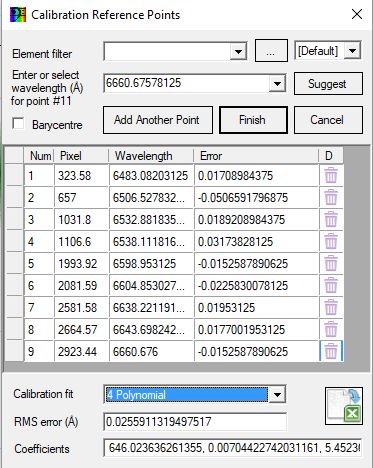Click error cell 0.01953125
The height and width of the screenshot is (468, 373).
coord(256,308)
